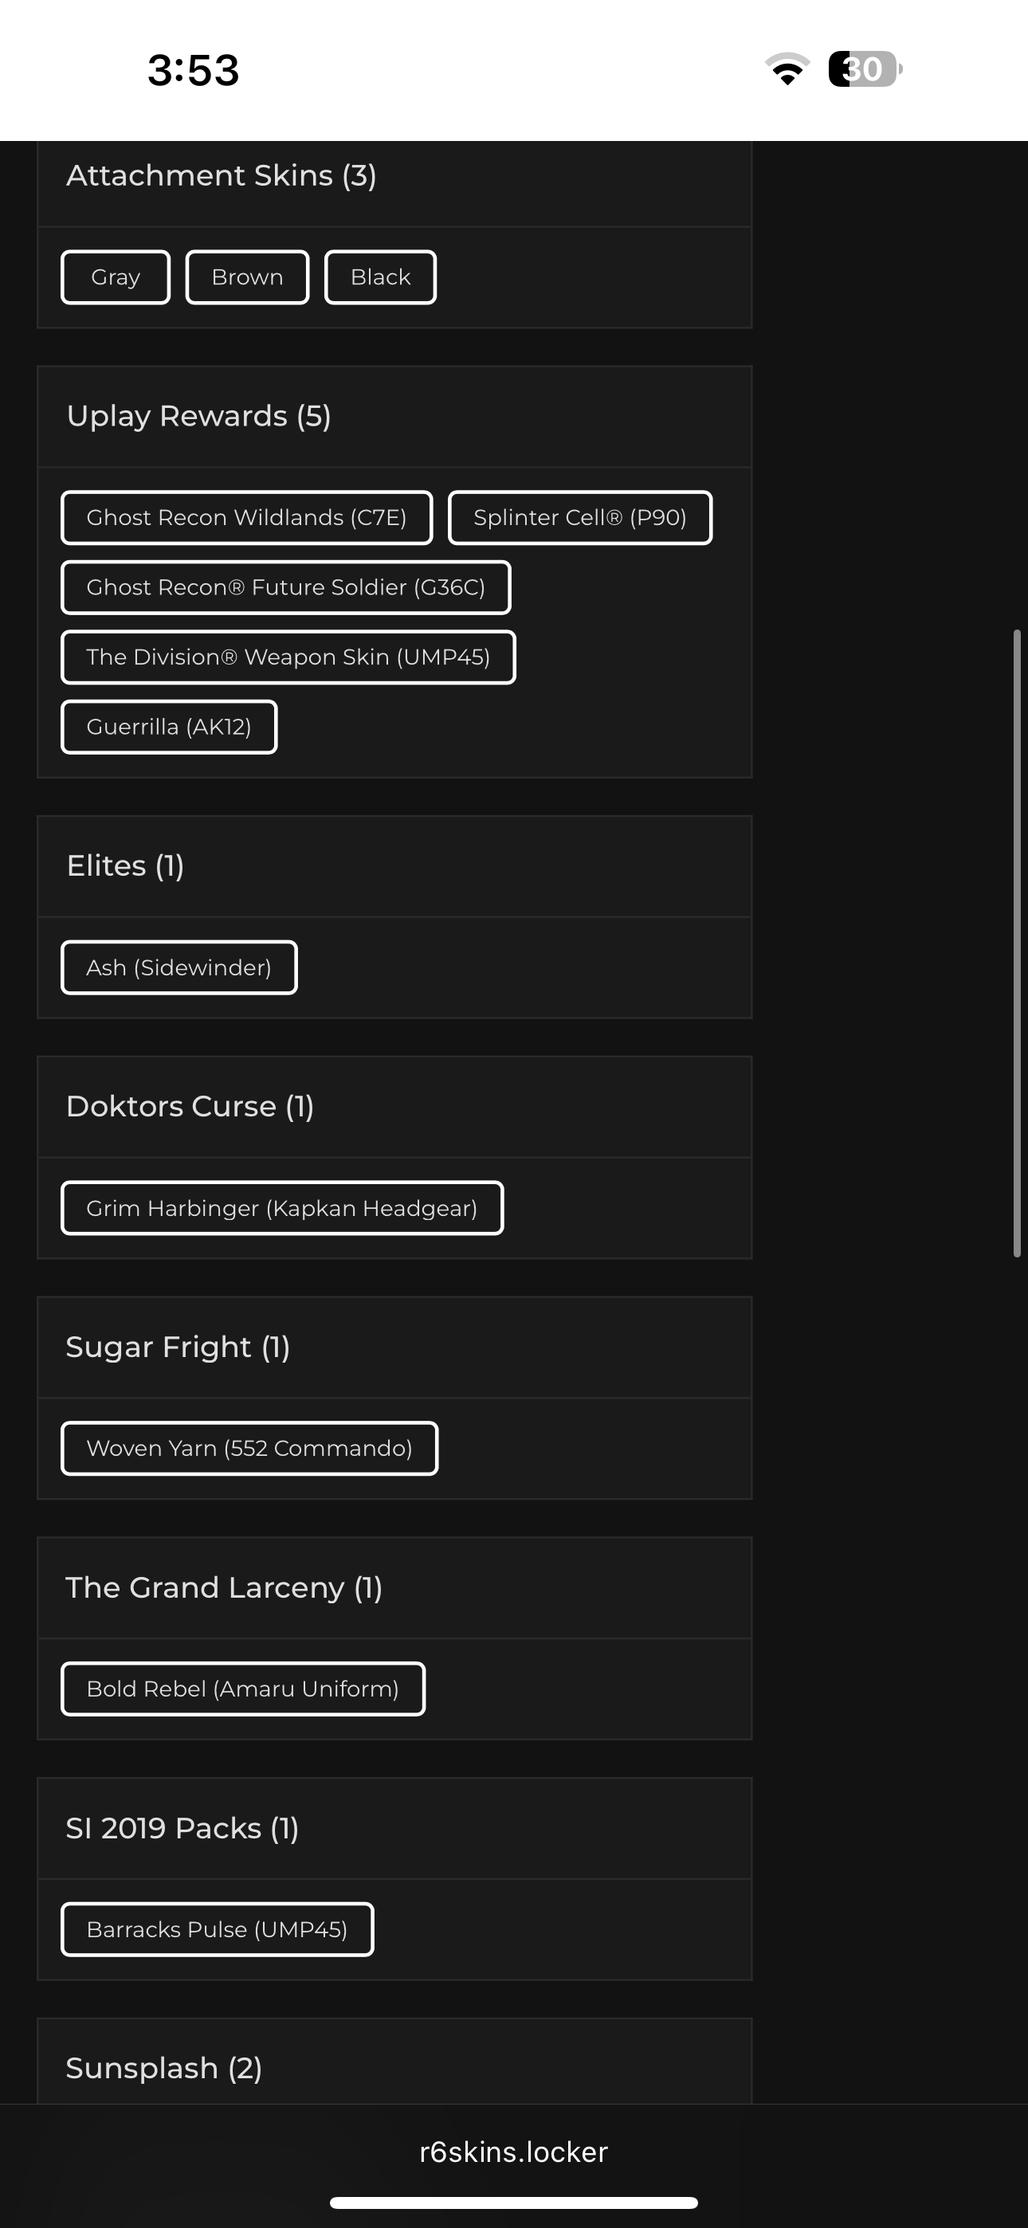This screenshot has width=1028, height=2228.
Task: Tap Woven Yarn (552 Commando) tag
Action: 249,1448
